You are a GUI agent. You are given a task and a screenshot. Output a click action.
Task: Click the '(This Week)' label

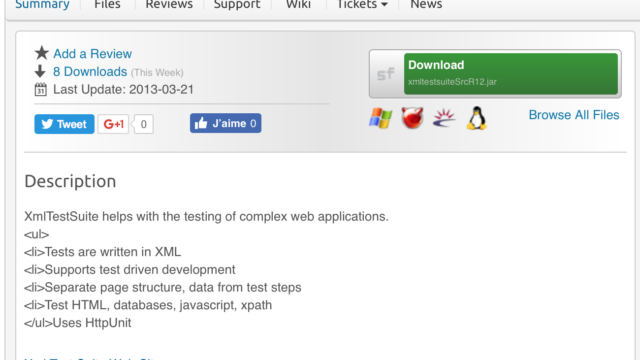(x=157, y=73)
